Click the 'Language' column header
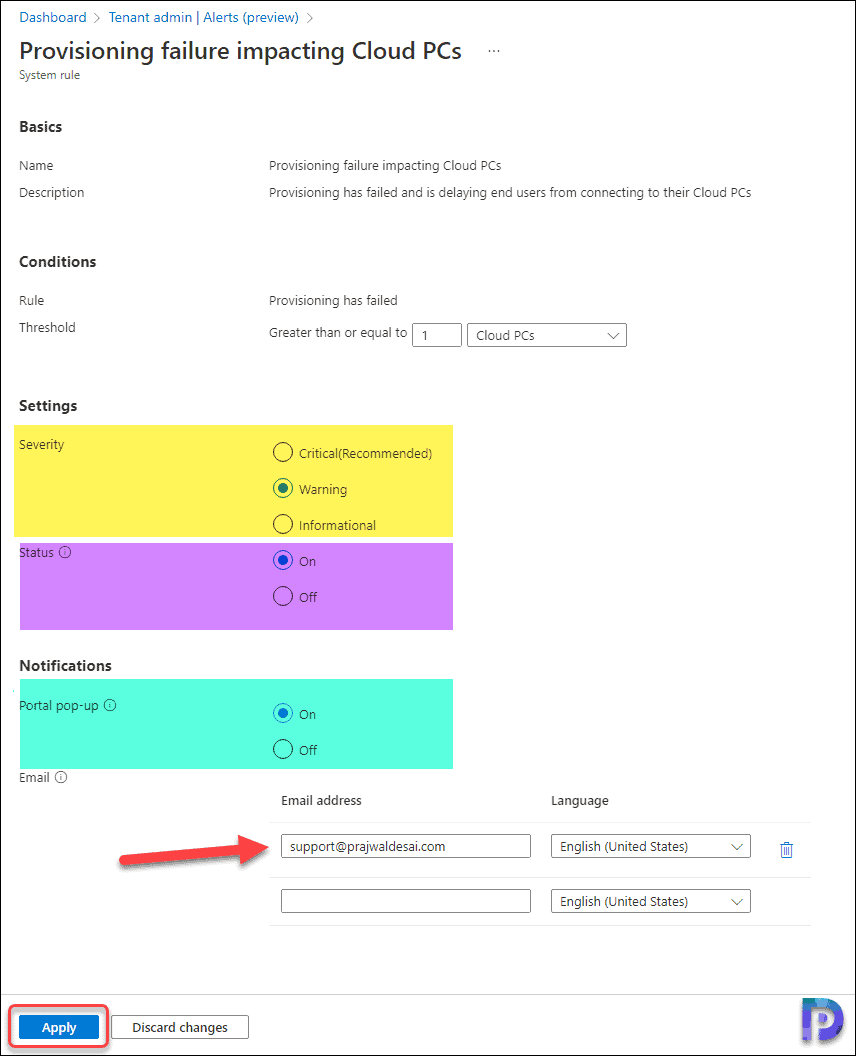The image size is (856, 1056). point(580,801)
